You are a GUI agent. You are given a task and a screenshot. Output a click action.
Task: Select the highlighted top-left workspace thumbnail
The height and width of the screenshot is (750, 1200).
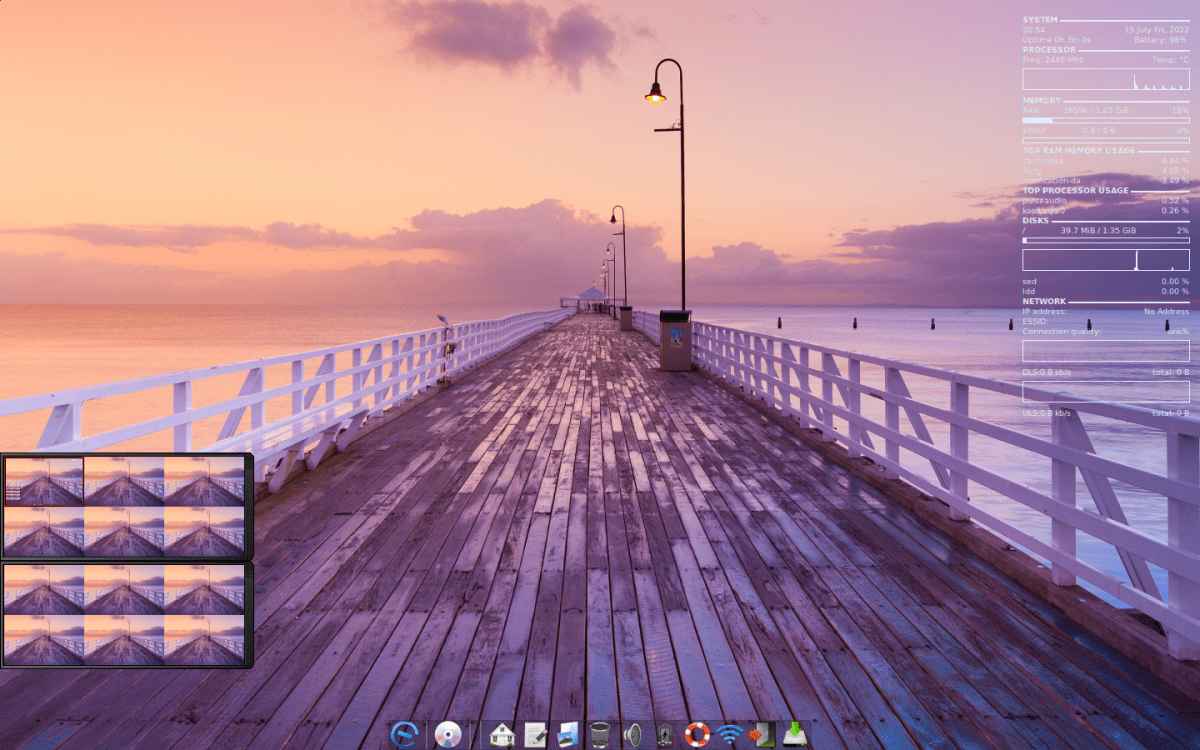pos(45,480)
